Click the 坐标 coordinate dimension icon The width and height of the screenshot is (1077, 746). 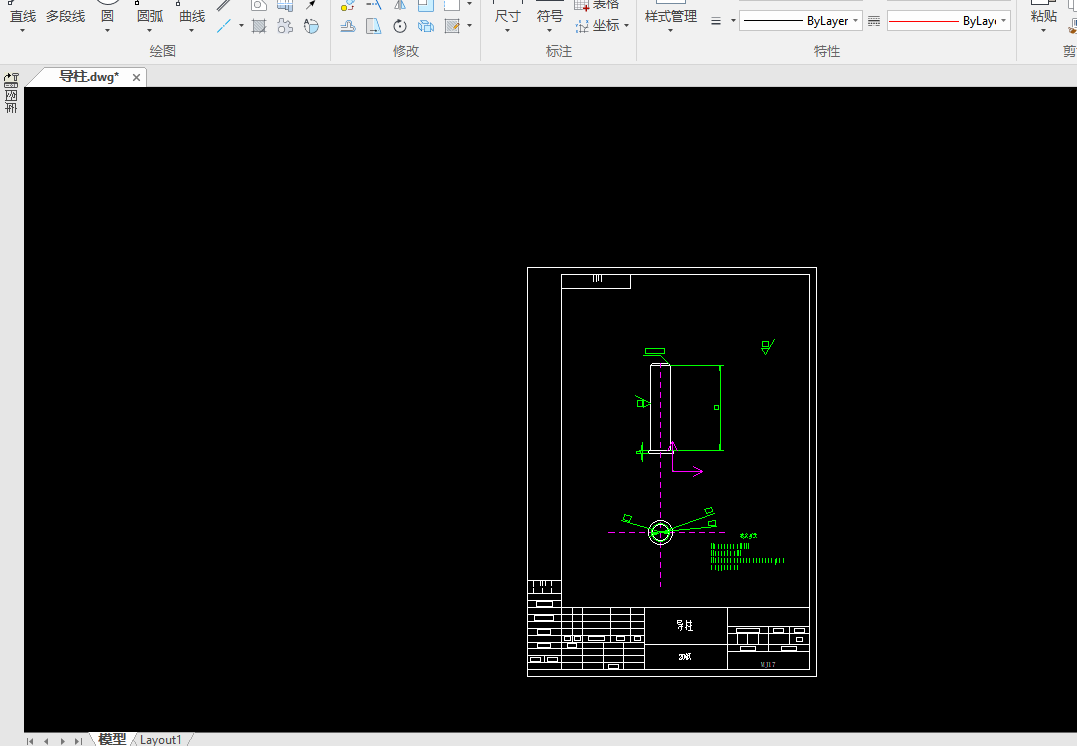(582, 26)
